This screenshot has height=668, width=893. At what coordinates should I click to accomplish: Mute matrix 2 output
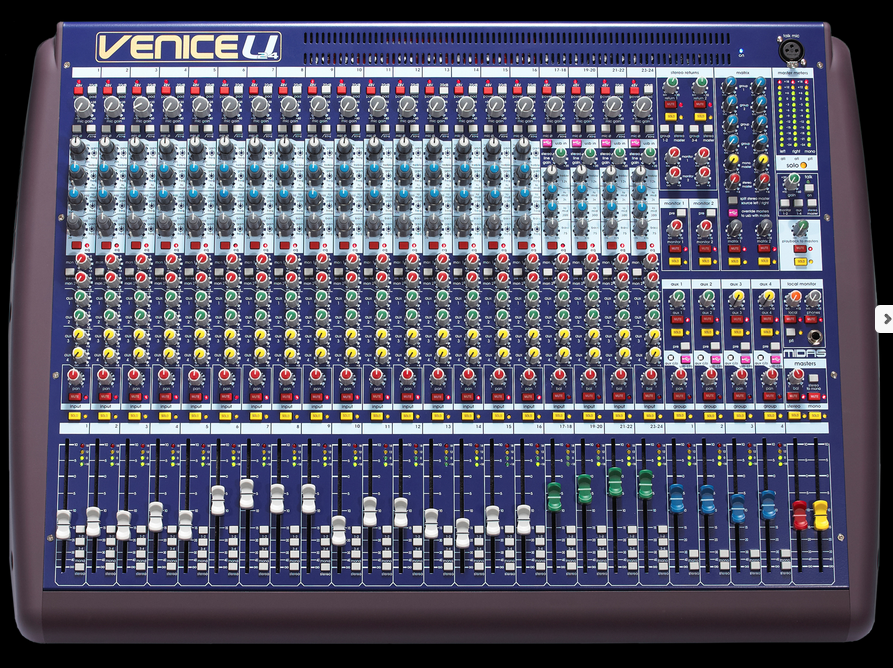(x=764, y=249)
